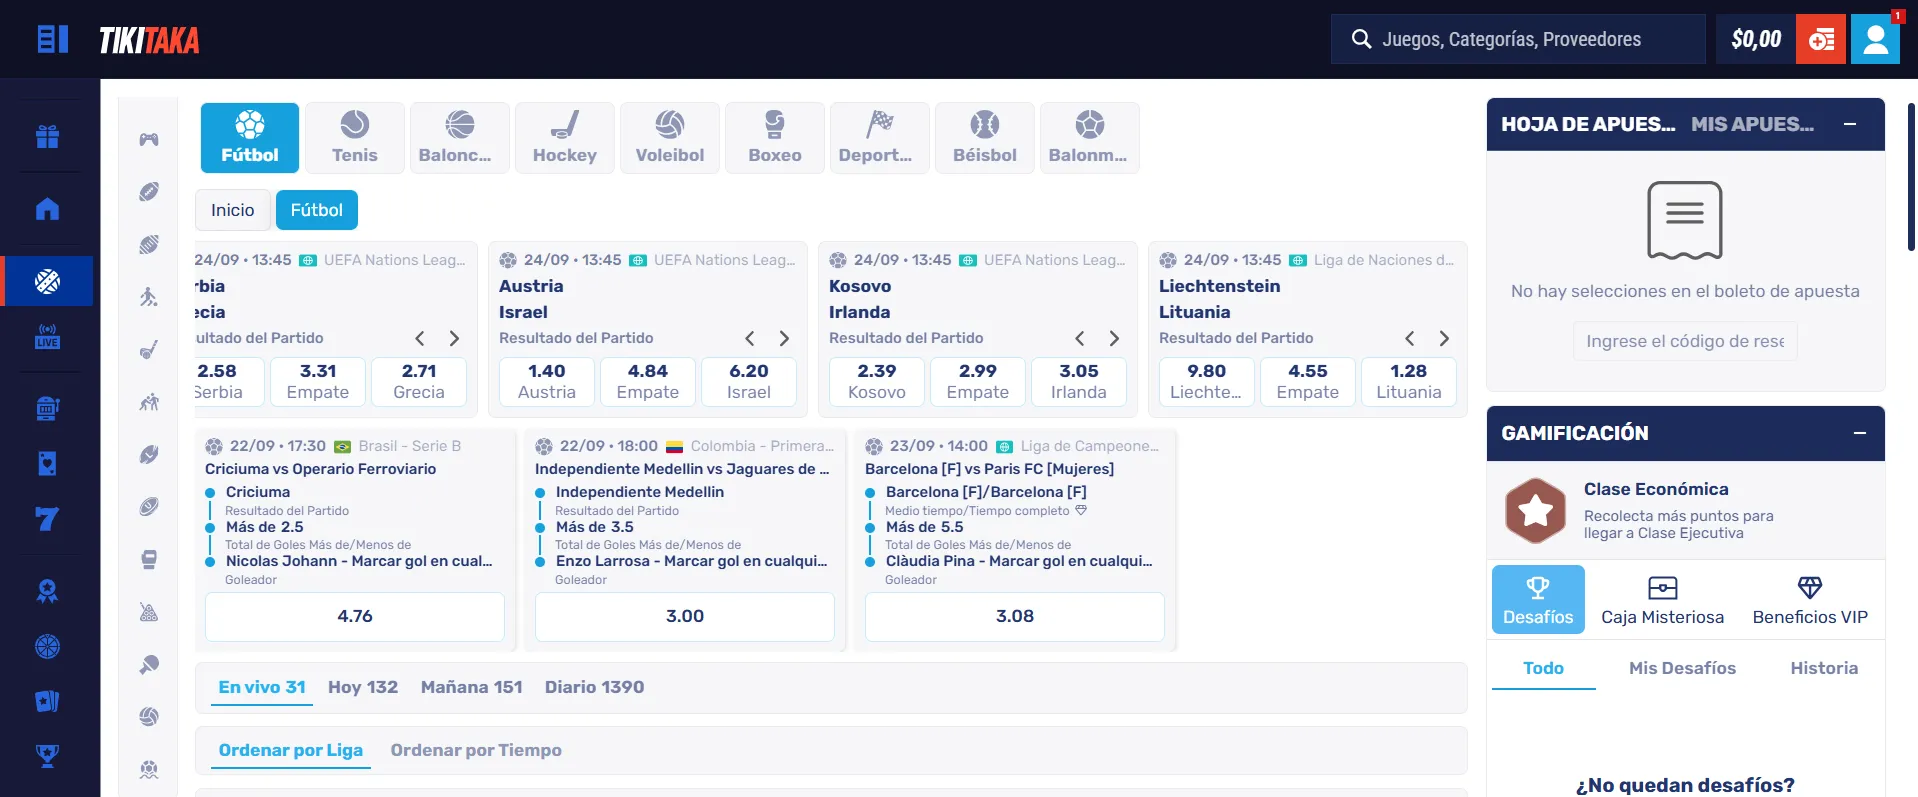Select the table tennis paddle icon
1918x797 pixels.
click(149, 664)
